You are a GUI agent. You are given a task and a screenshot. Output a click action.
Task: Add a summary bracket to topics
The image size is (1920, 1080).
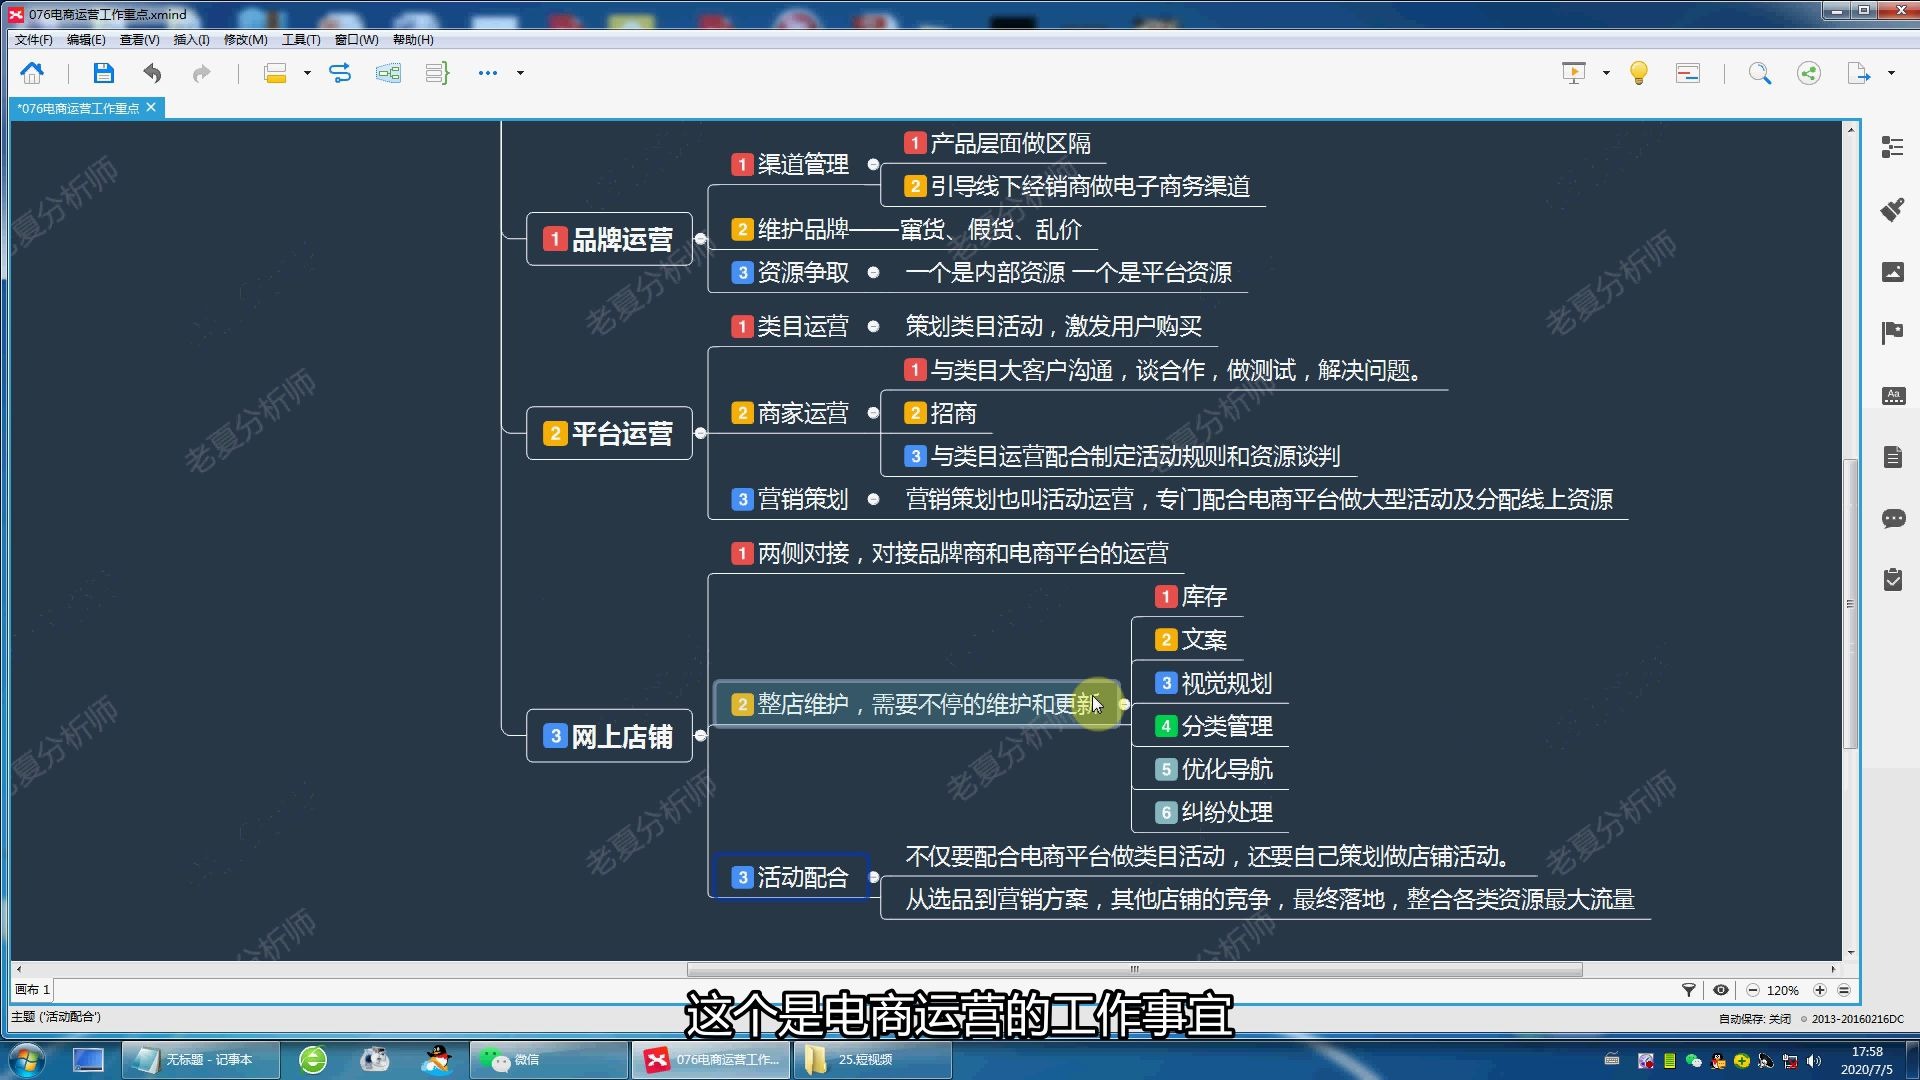point(437,73)
